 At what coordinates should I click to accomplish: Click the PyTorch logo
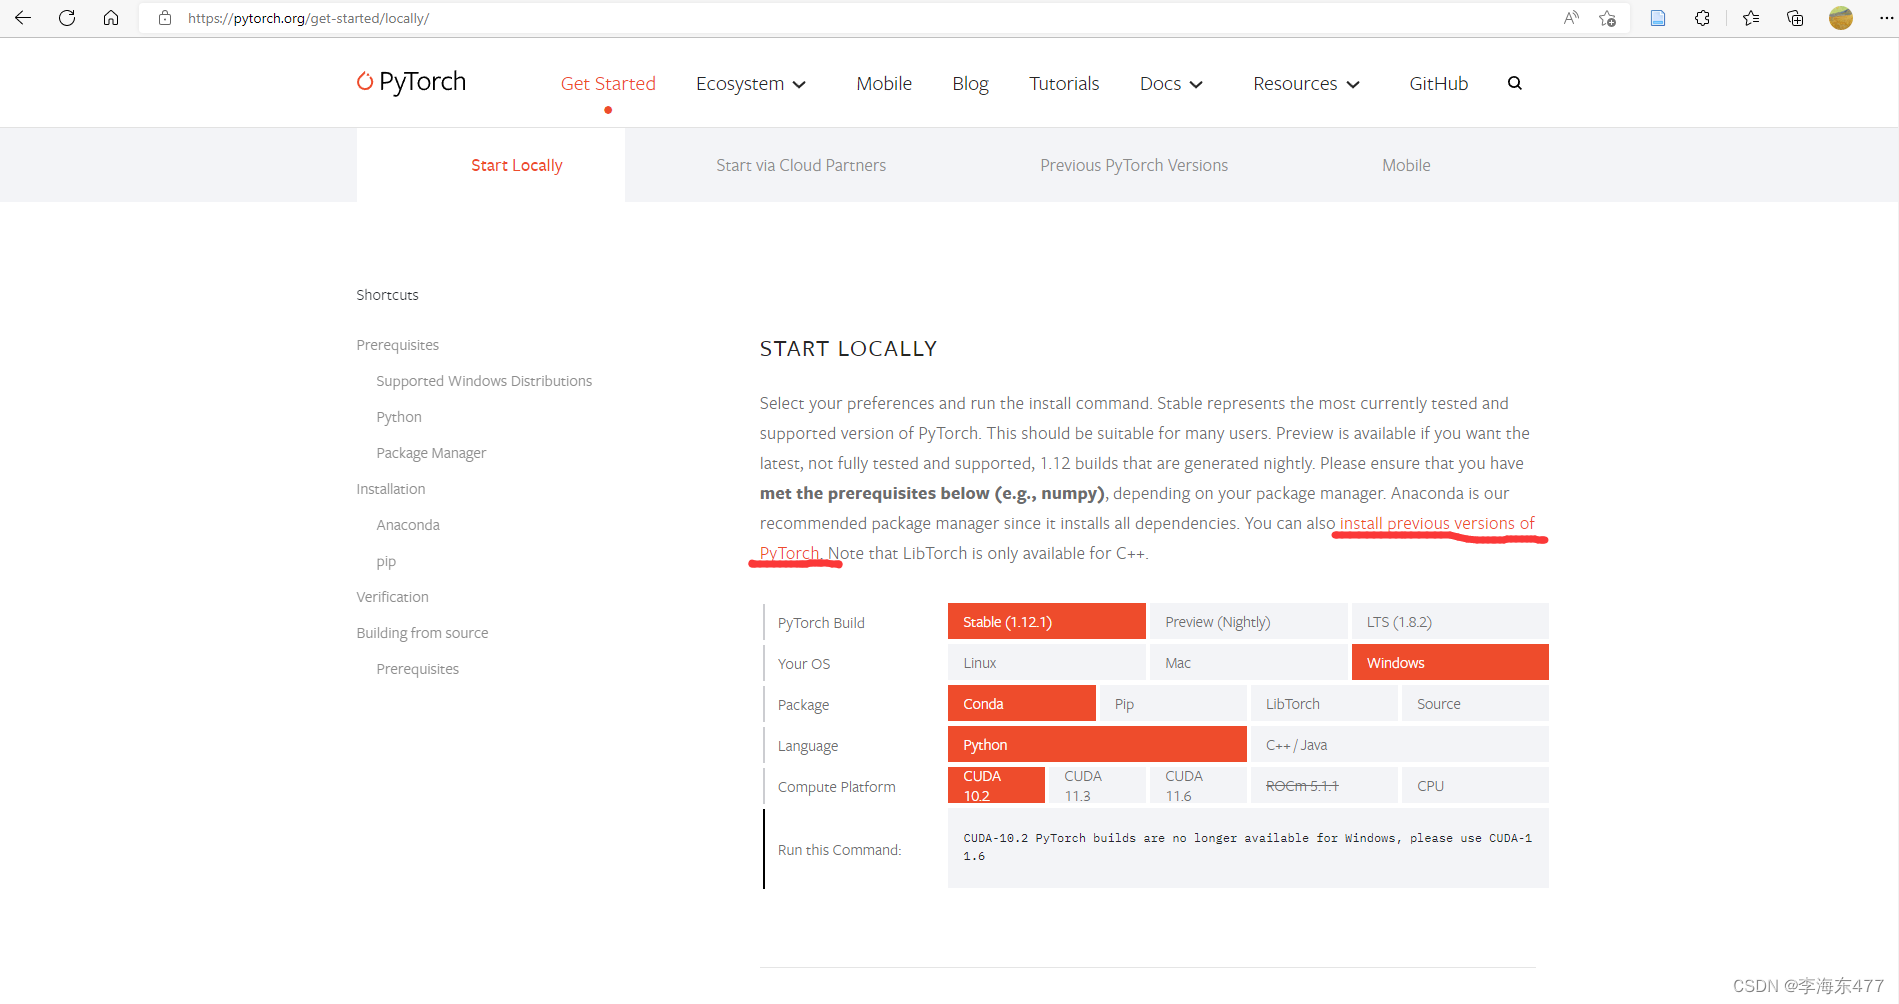[411, 81]
